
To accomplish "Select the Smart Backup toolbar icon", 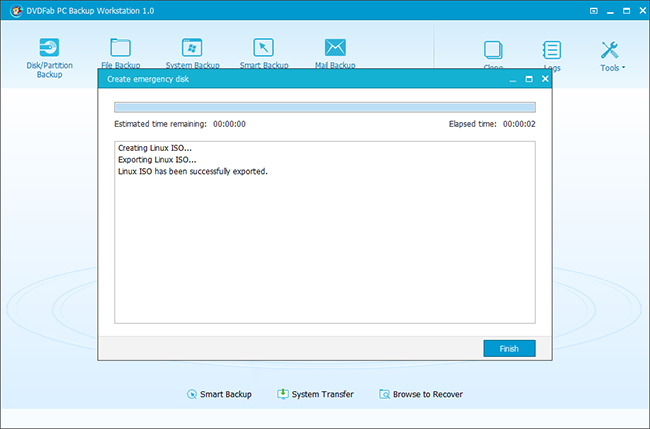I will coord(264,48).
